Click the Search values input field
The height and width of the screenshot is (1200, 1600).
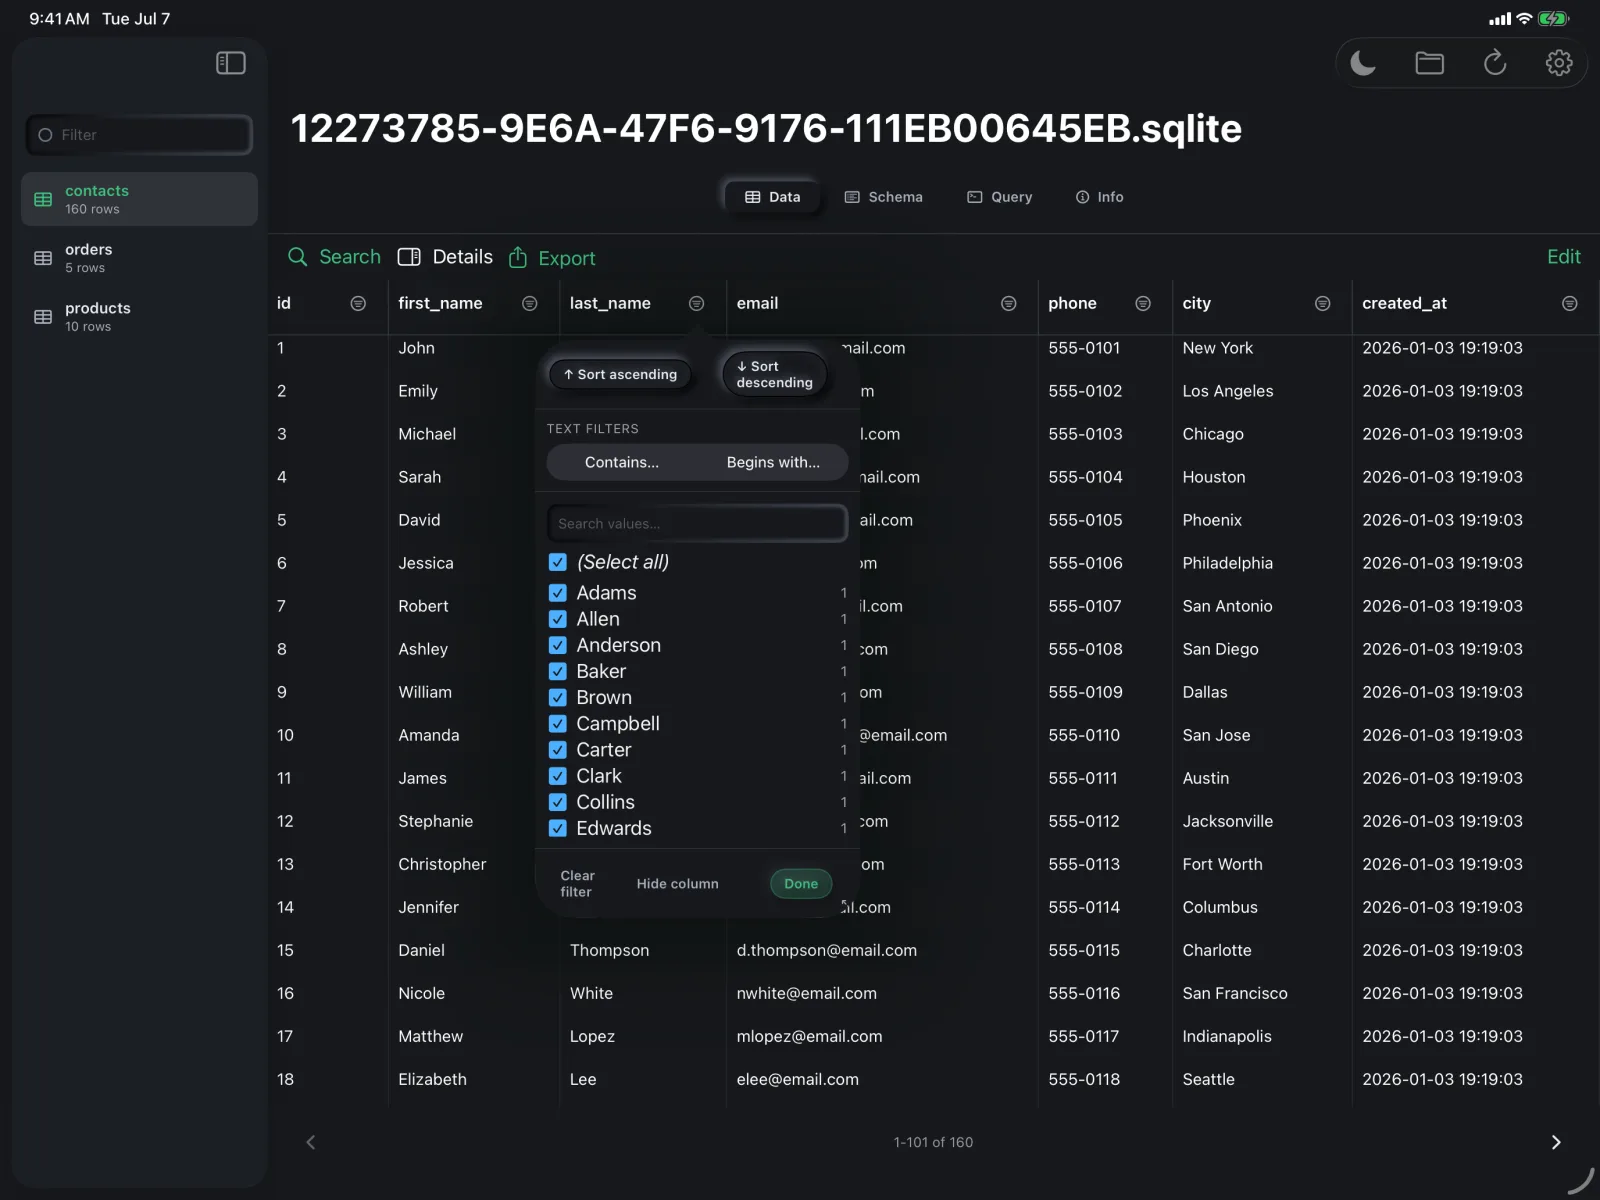[697, 523]
